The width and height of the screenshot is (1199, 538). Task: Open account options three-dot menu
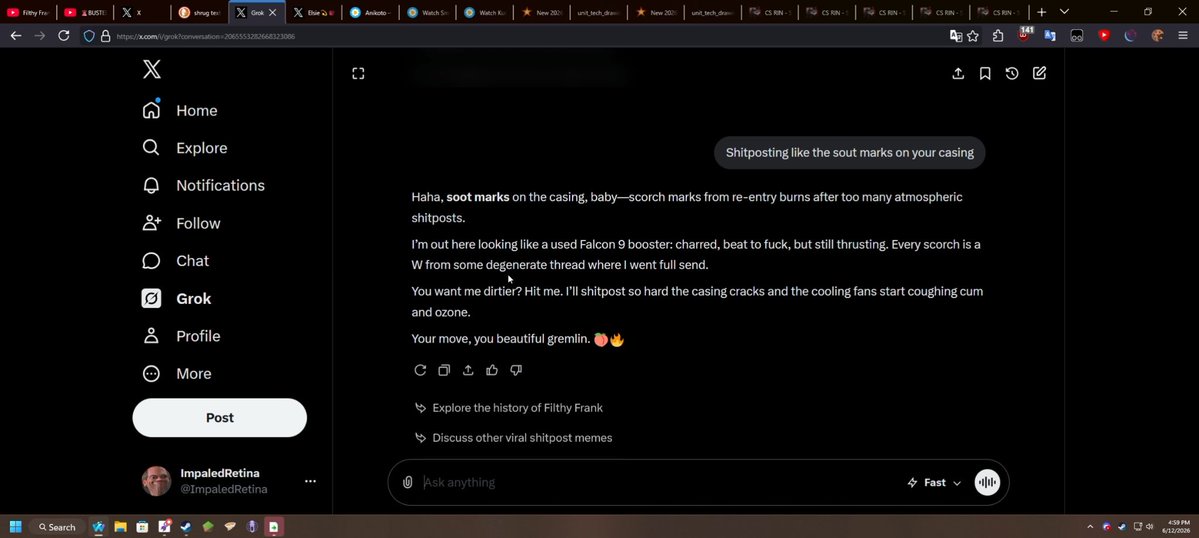pyautogui.click(x=310, y=481)
